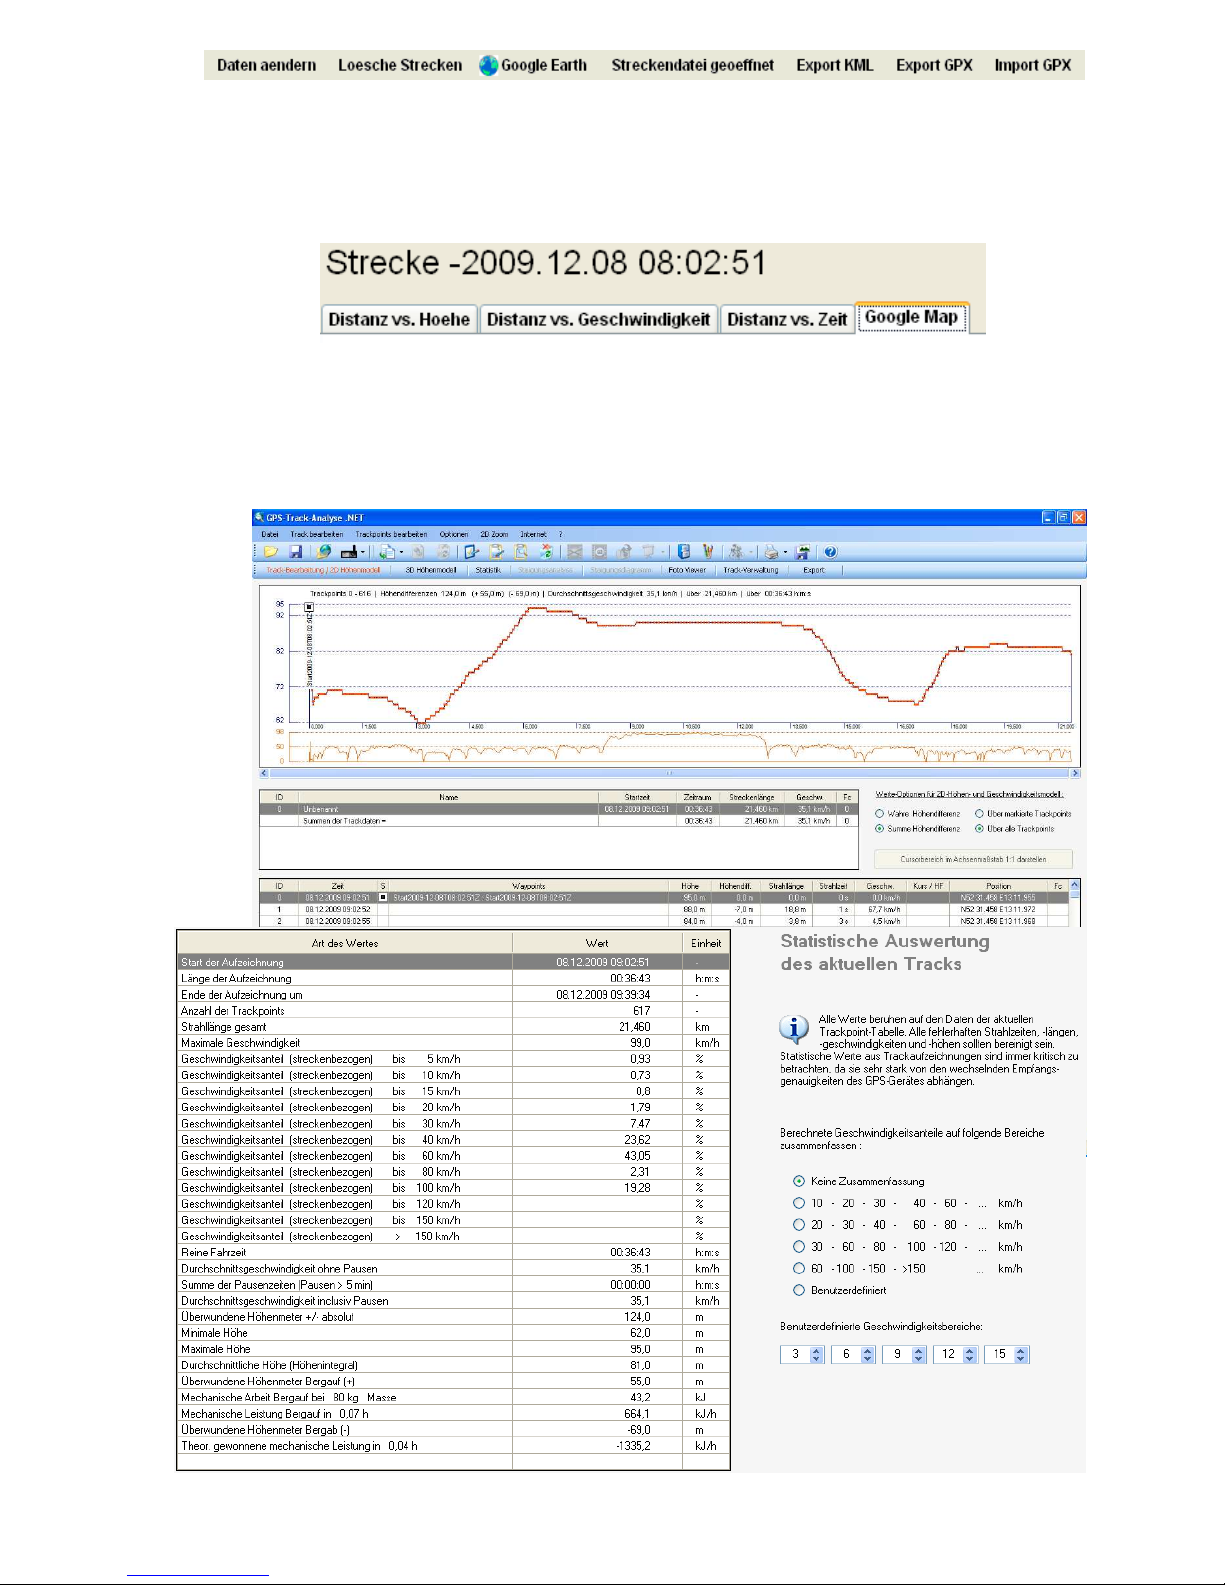The image size is (1225, 1585).
Task: Click the globe icon in the GPS-Track-Analyse toolbar
Action: 323,551
